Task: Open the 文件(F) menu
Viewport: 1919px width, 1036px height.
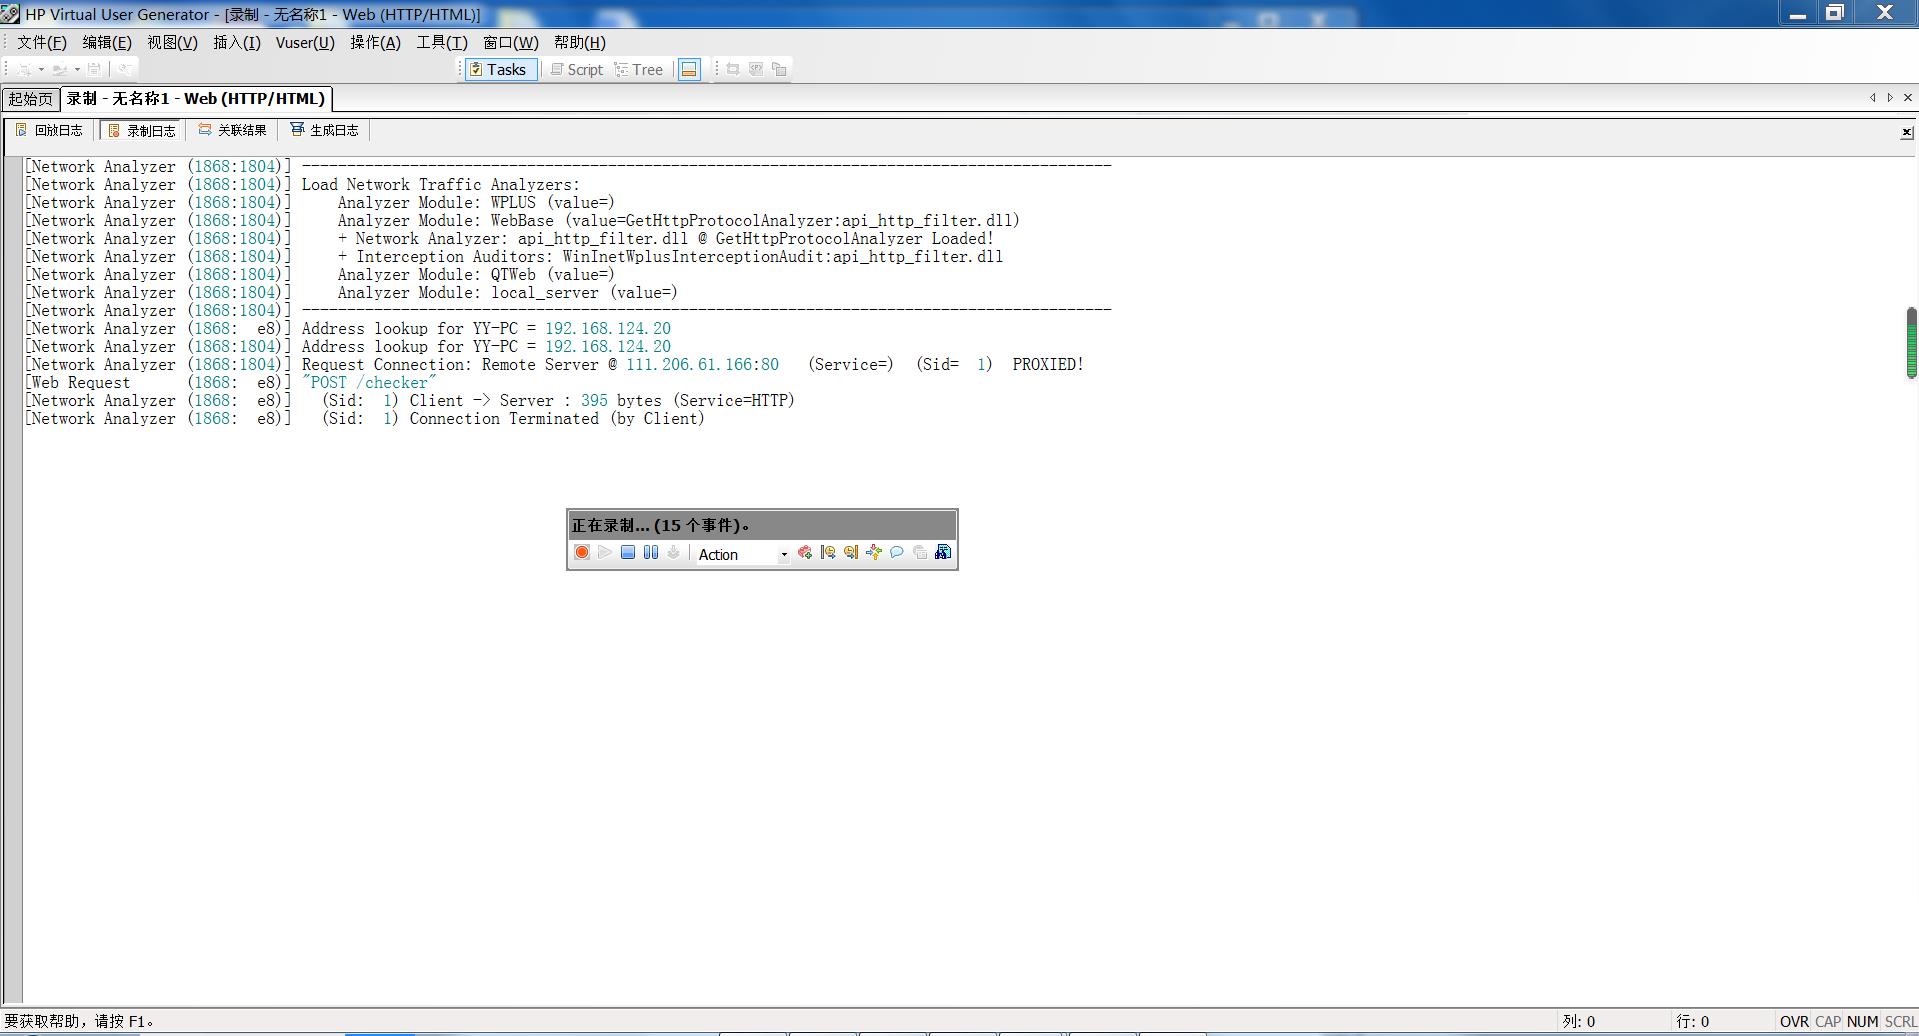Action: (x=42, y=42)
